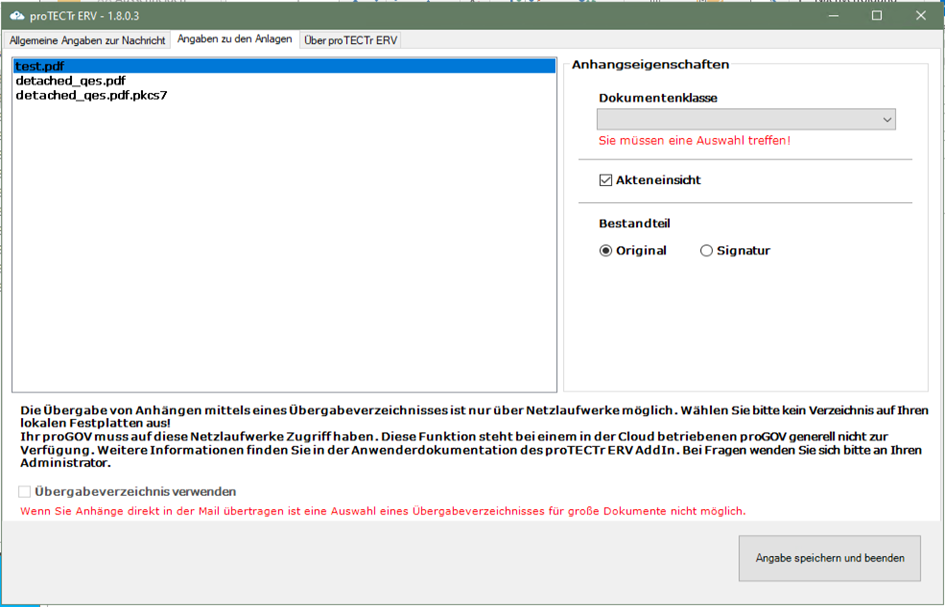
Task: Expand the Dokumentenklasse dropdown arrow
Action: coord(886,120)
